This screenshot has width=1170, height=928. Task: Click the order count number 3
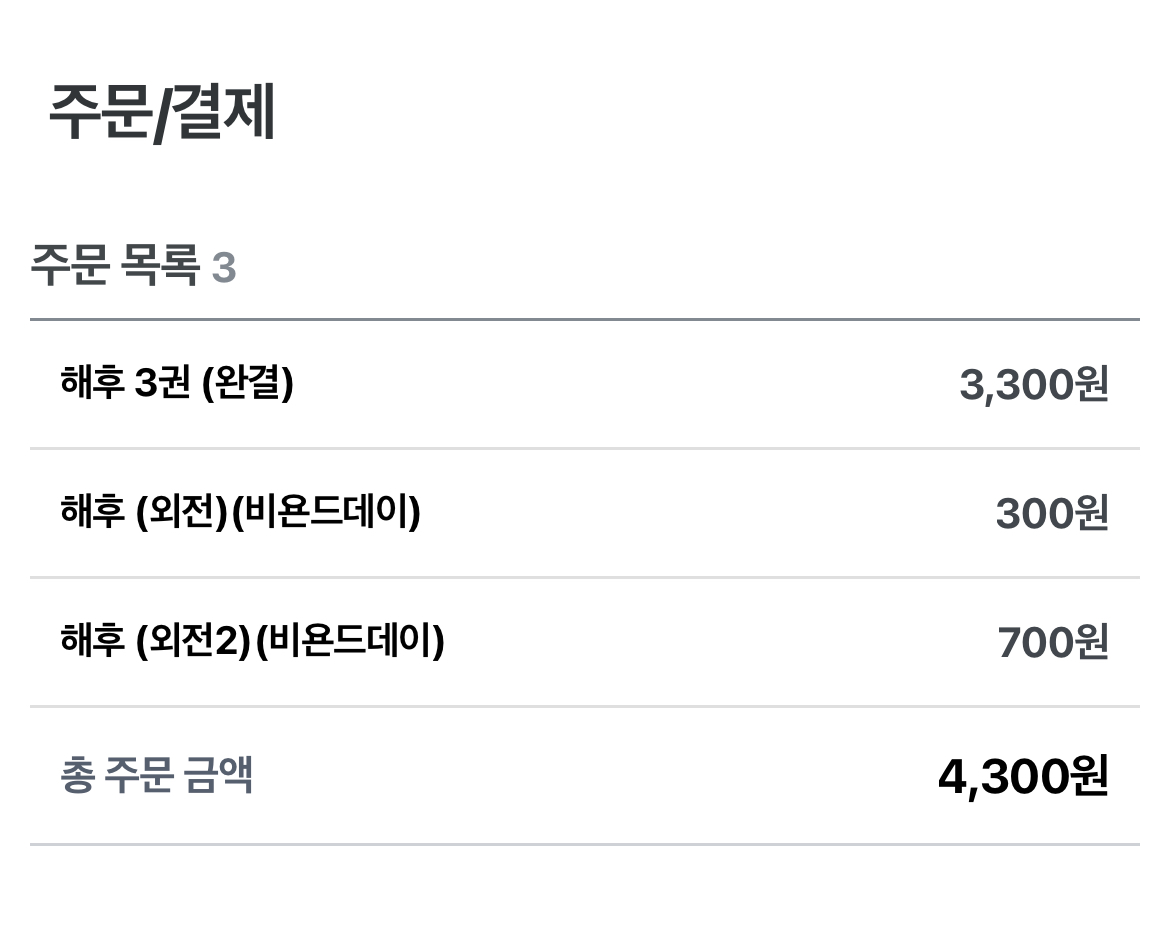pyautogui.click(x=224, y=268)
